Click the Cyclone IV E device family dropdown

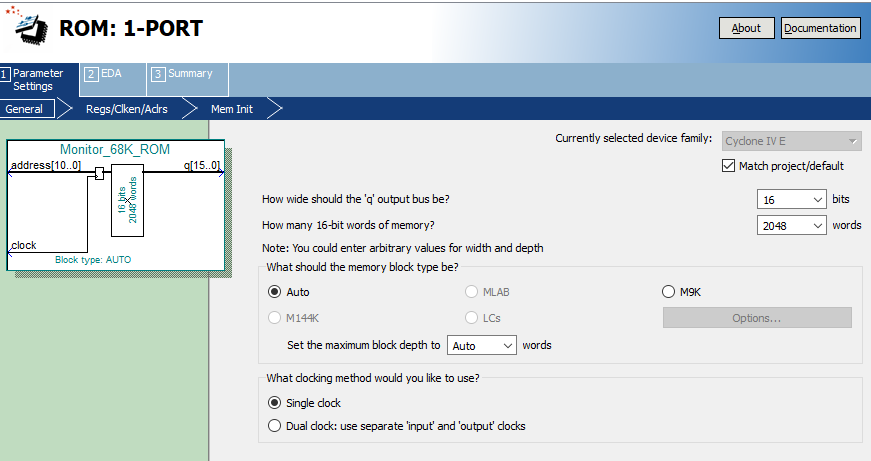pyautogui.click(x=791, y=140)
